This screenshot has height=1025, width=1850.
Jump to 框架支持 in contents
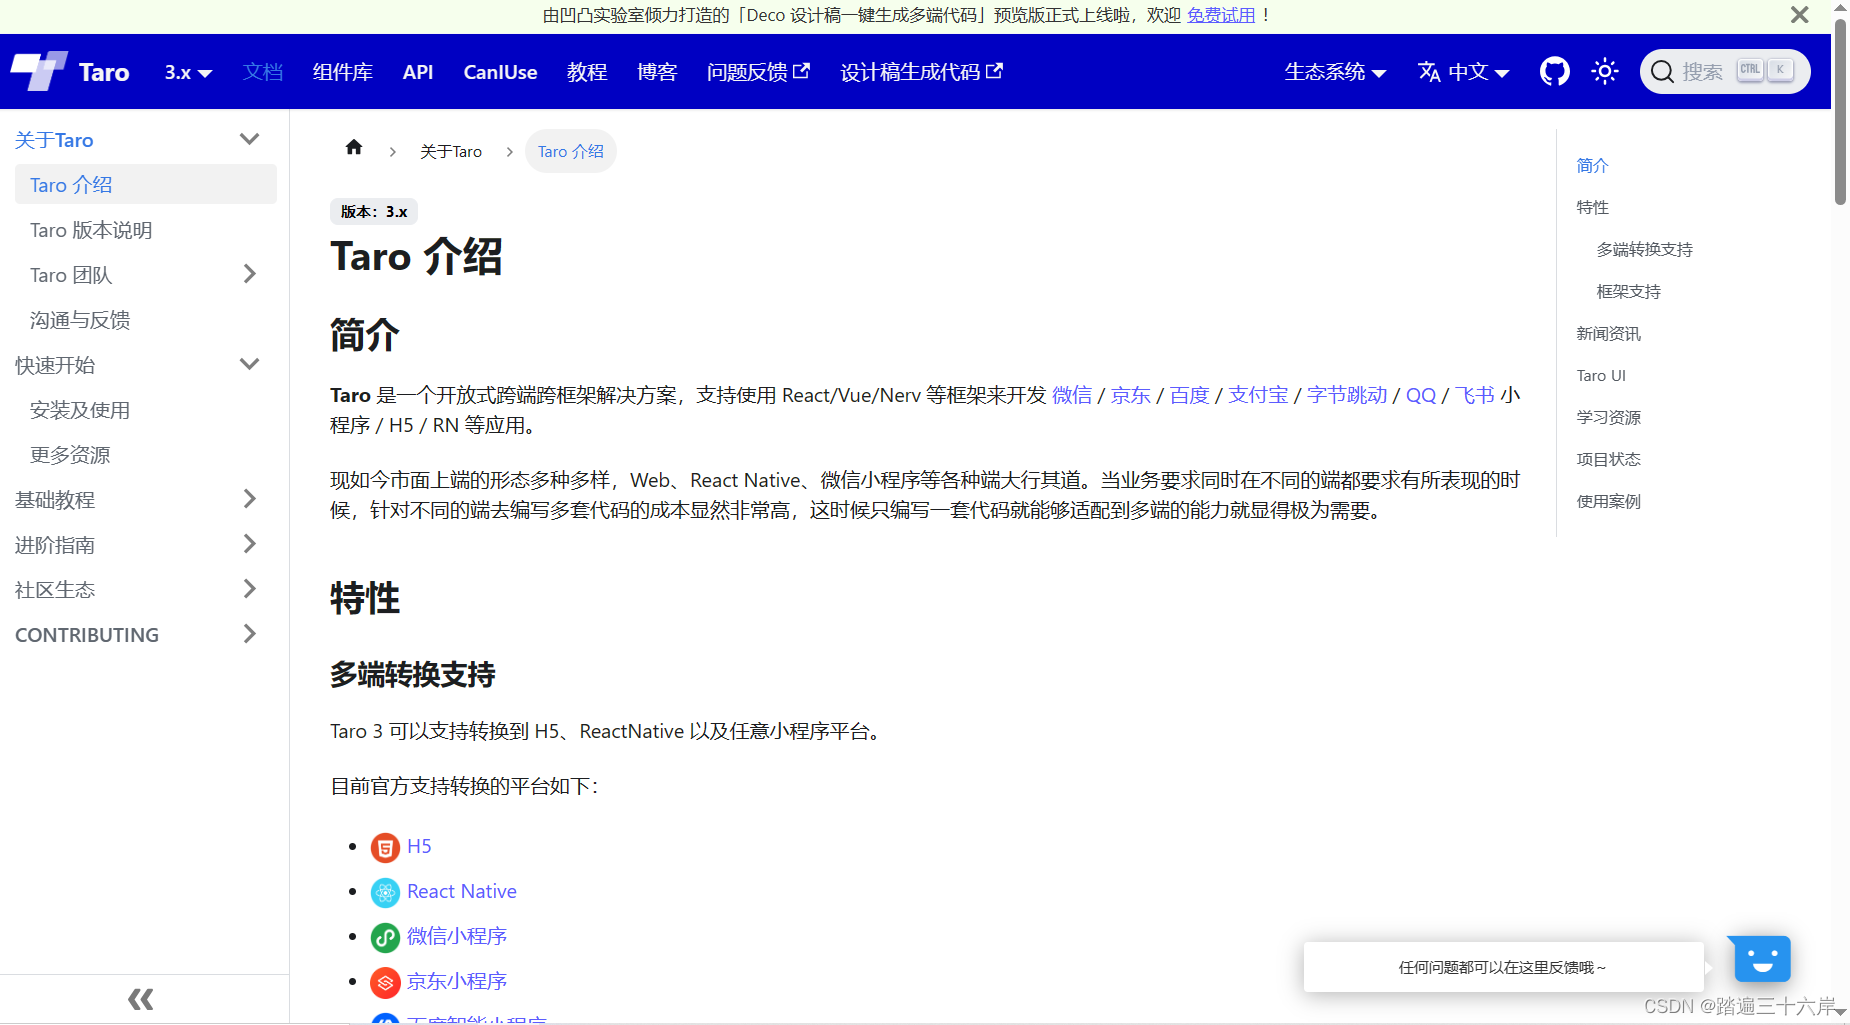1629,291
